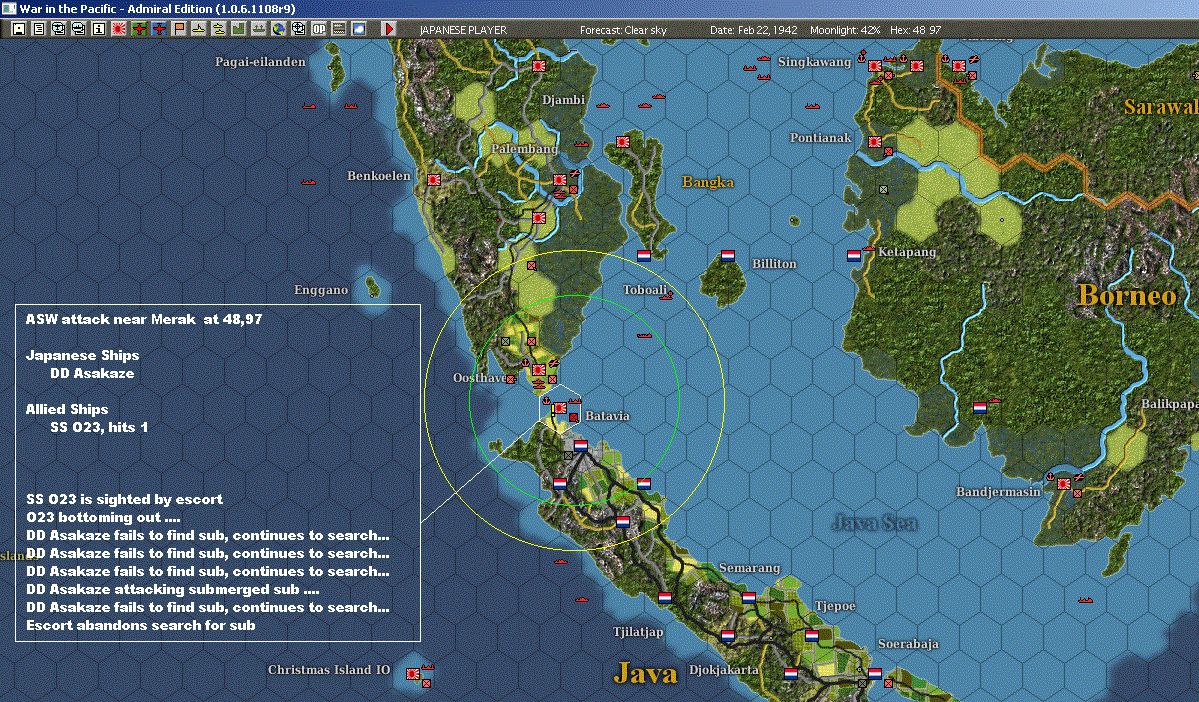Select the red plane on blue icon
Screen dimensions: 1199x702
point(159,29)
